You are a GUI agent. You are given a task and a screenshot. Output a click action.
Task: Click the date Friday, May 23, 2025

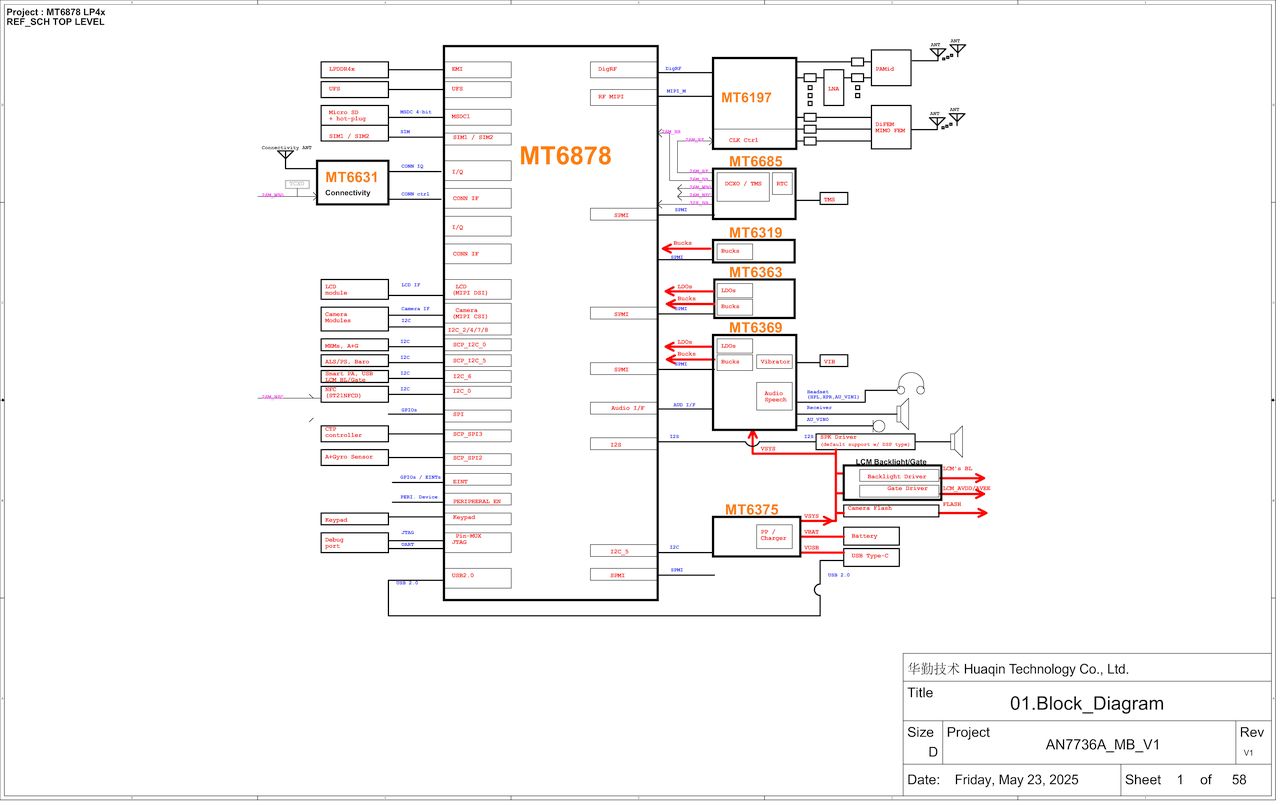click(1017, 780)
